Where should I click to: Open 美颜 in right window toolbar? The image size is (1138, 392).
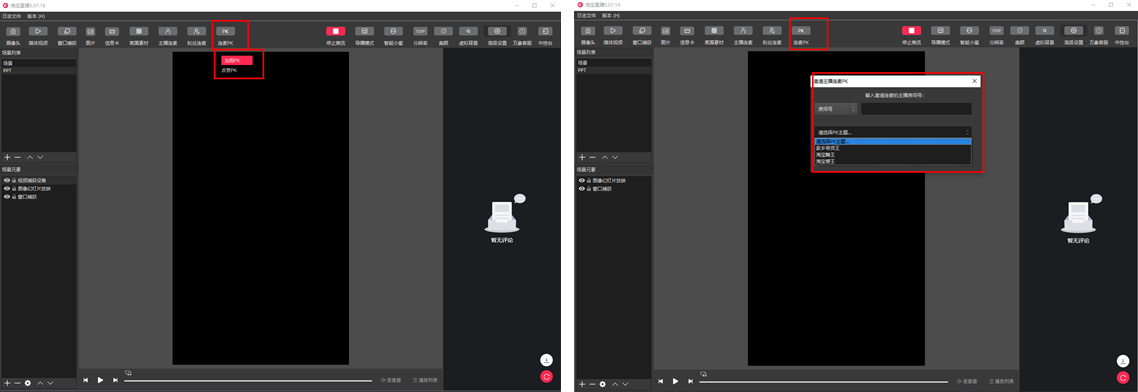click(1019, 35)
